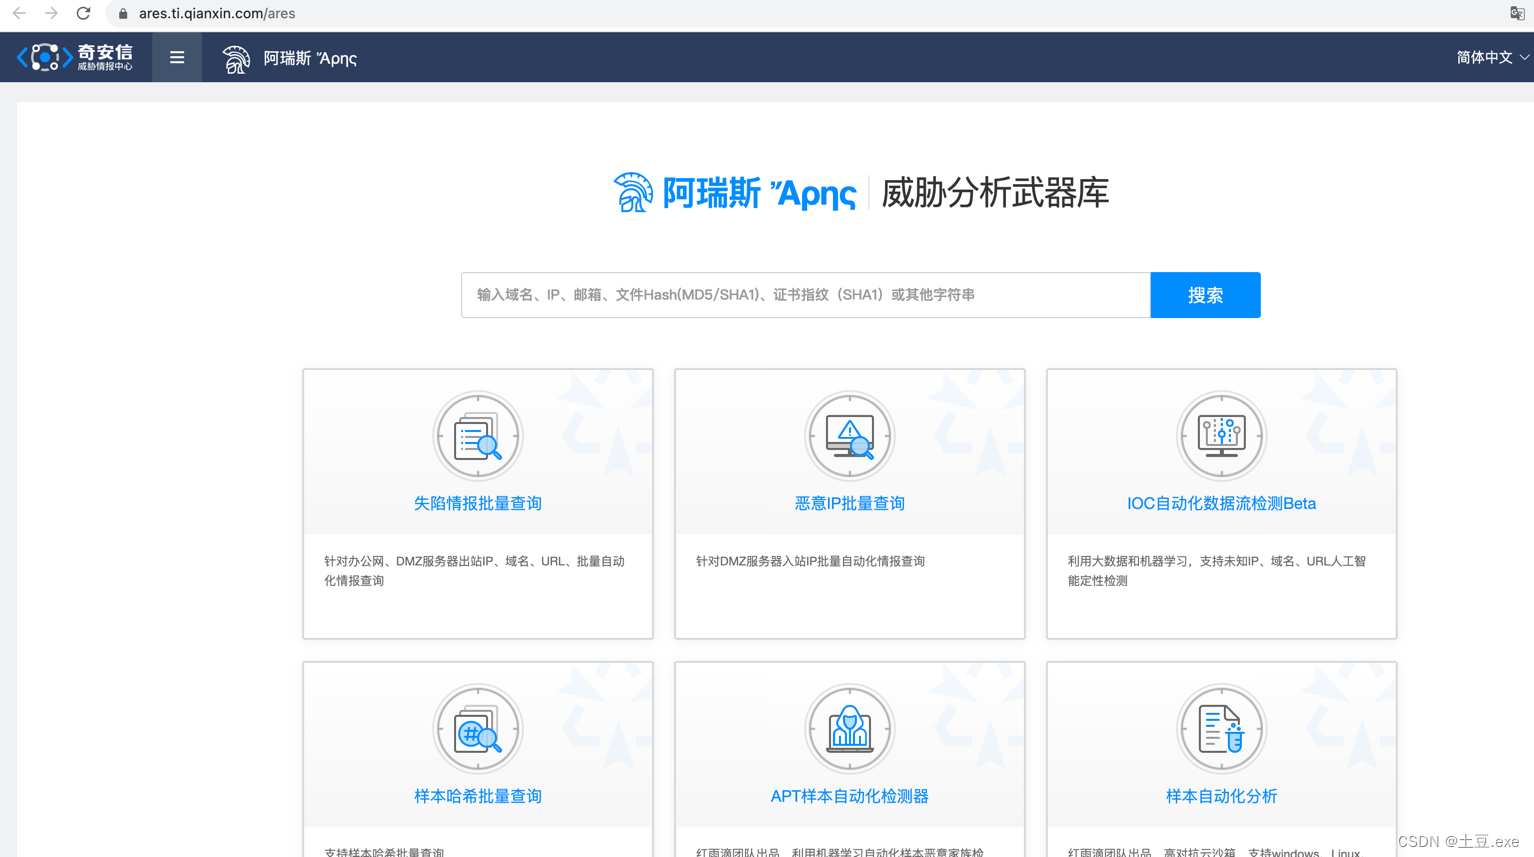Screen dimensions: 1534x857
Task: Open the translate page icon in address bar
Action: 1517,13
